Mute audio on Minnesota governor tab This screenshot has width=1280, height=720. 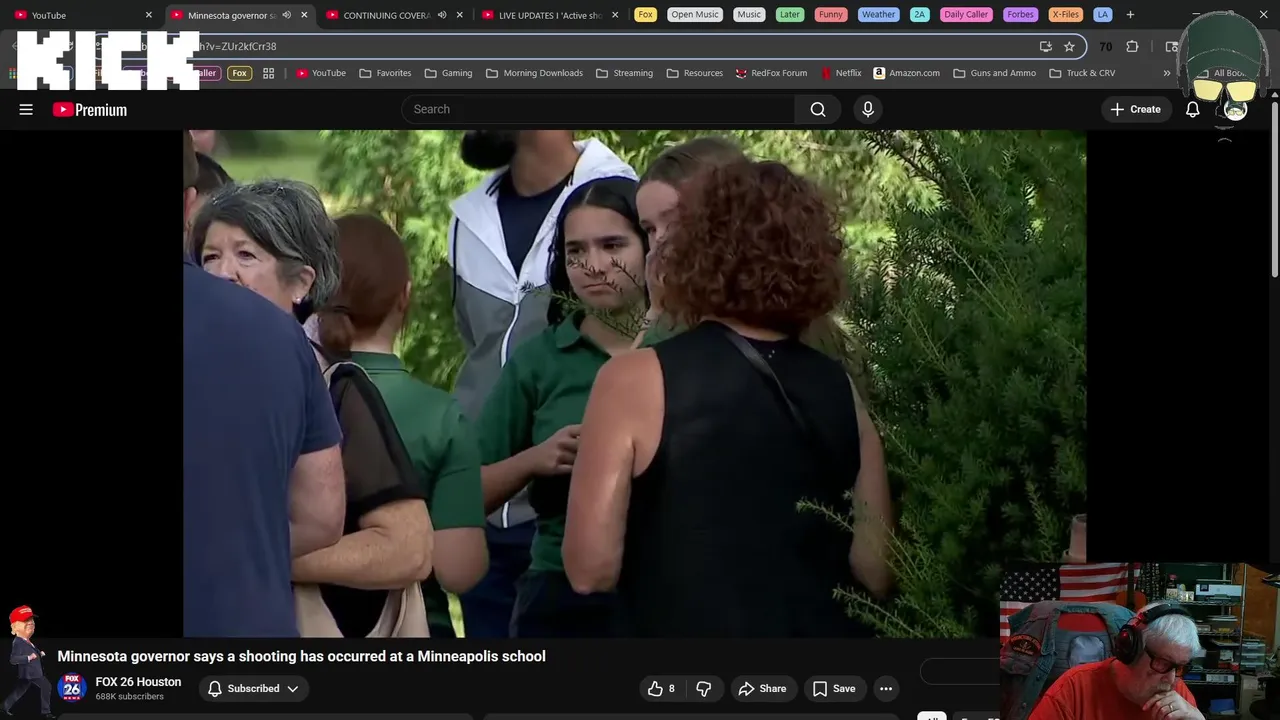point(287,15)
